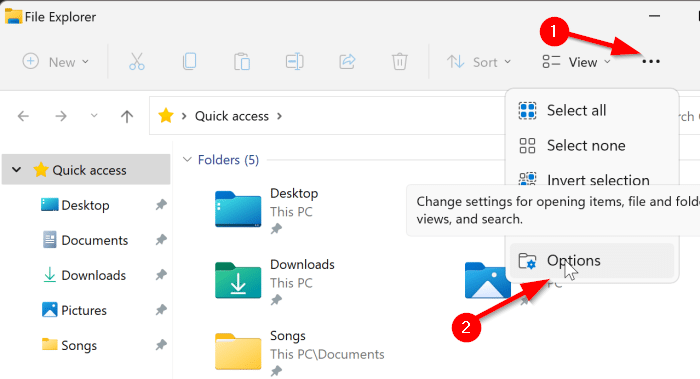Click the star icon in address bar
The width and height of the screenshot is (700, 379).
tap(166, 116)
